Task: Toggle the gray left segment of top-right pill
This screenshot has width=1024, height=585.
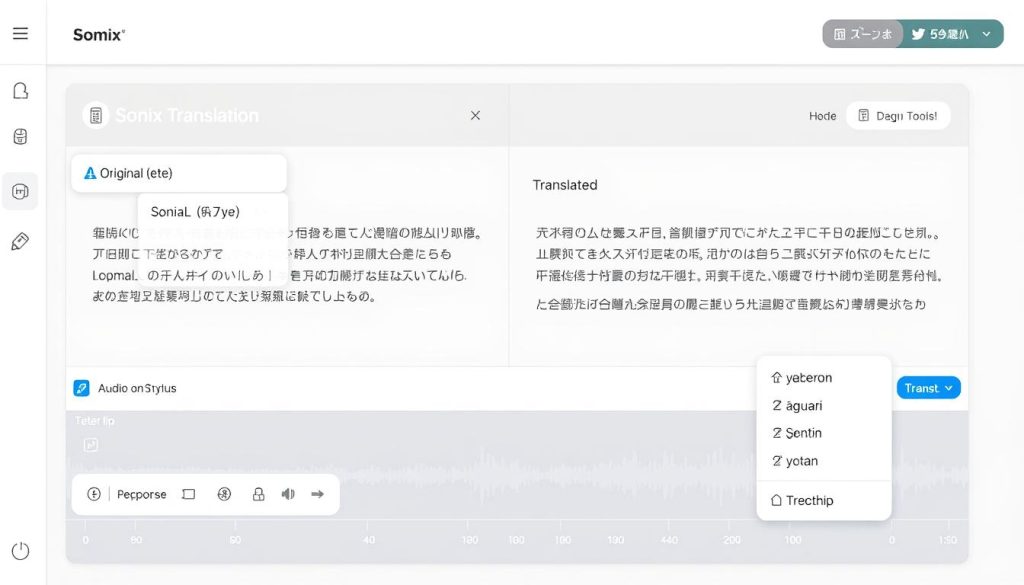Action: coord(862,34)
